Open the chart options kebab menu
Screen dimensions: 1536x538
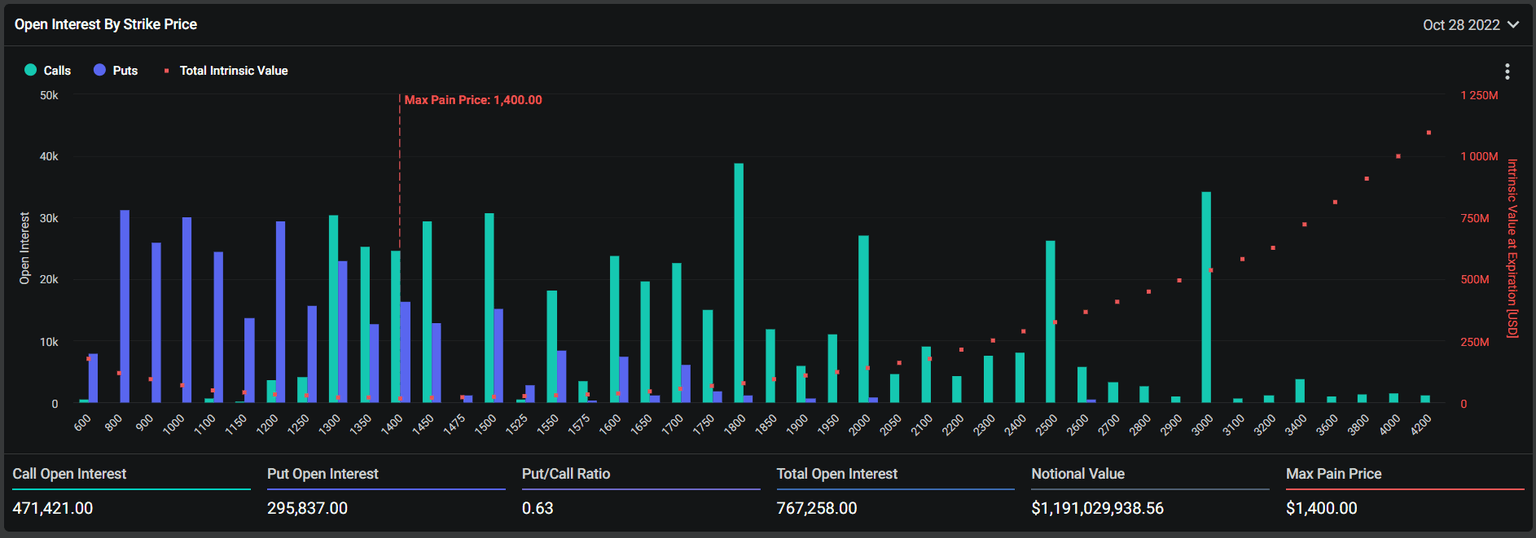tap(1507, 71)
